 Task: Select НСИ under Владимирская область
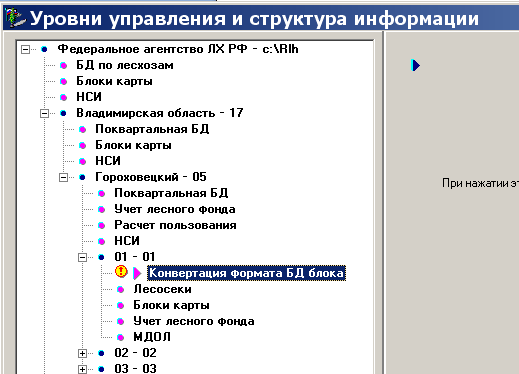(108, 161)
